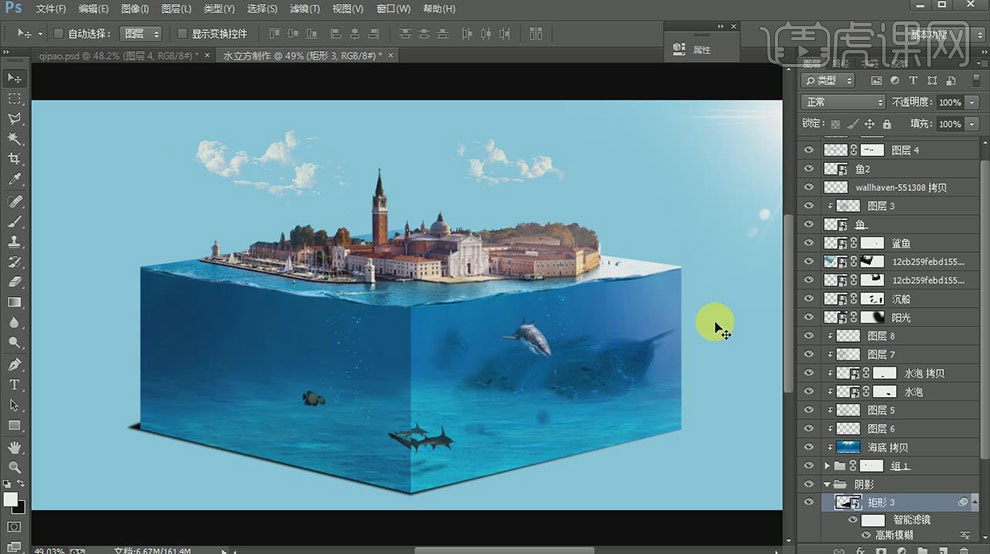Screen dimensions: 990x554
Task: Expand the 组 1 layer group
Action: point(826,466)
